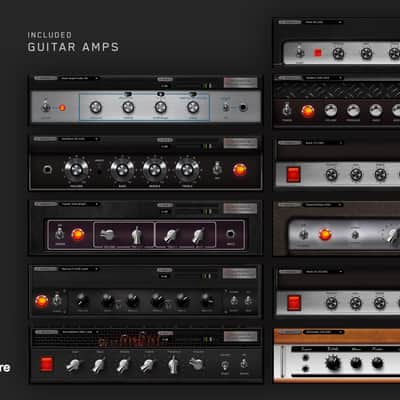Image resolution: width=400 pixels, height=400 pixels.
Task: Click orange lamp on the six-black-knob amp
Action: click(x=42, y=301)
